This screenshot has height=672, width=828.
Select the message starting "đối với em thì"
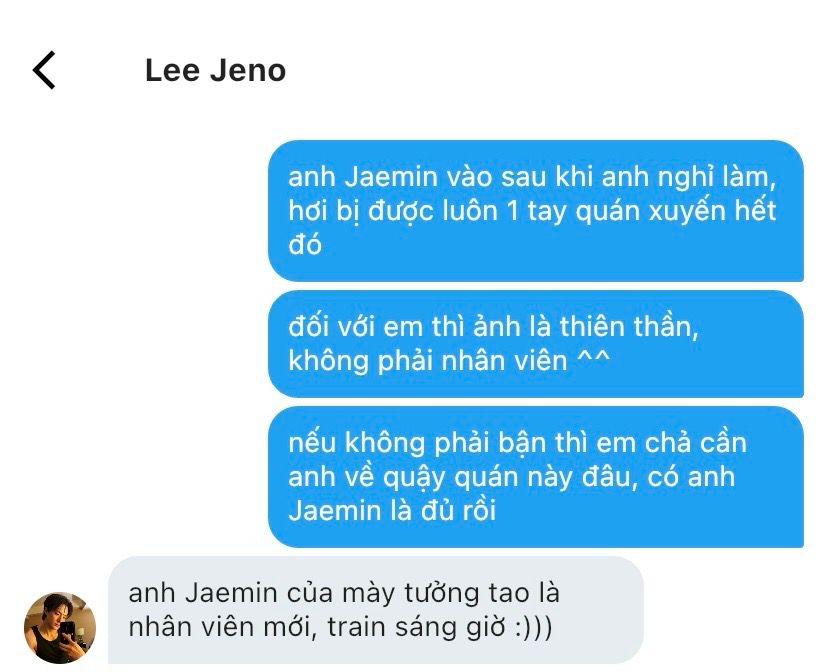coord(536,344)
